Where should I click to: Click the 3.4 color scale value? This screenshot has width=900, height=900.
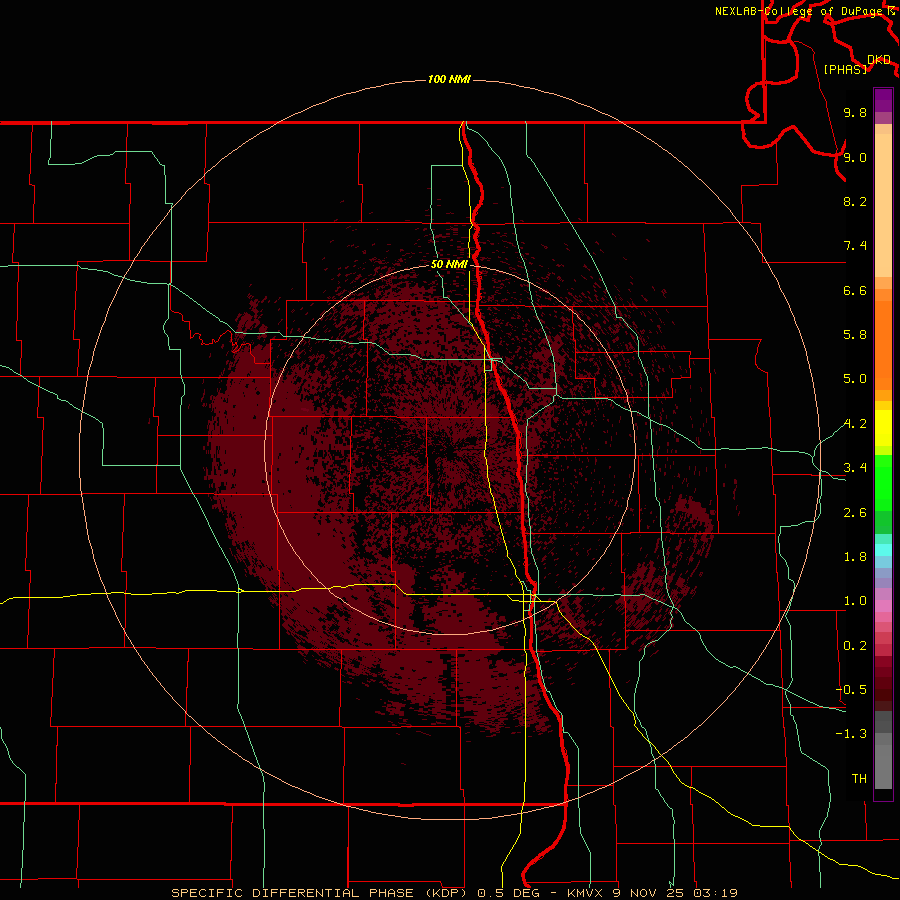tap(855, 468)
